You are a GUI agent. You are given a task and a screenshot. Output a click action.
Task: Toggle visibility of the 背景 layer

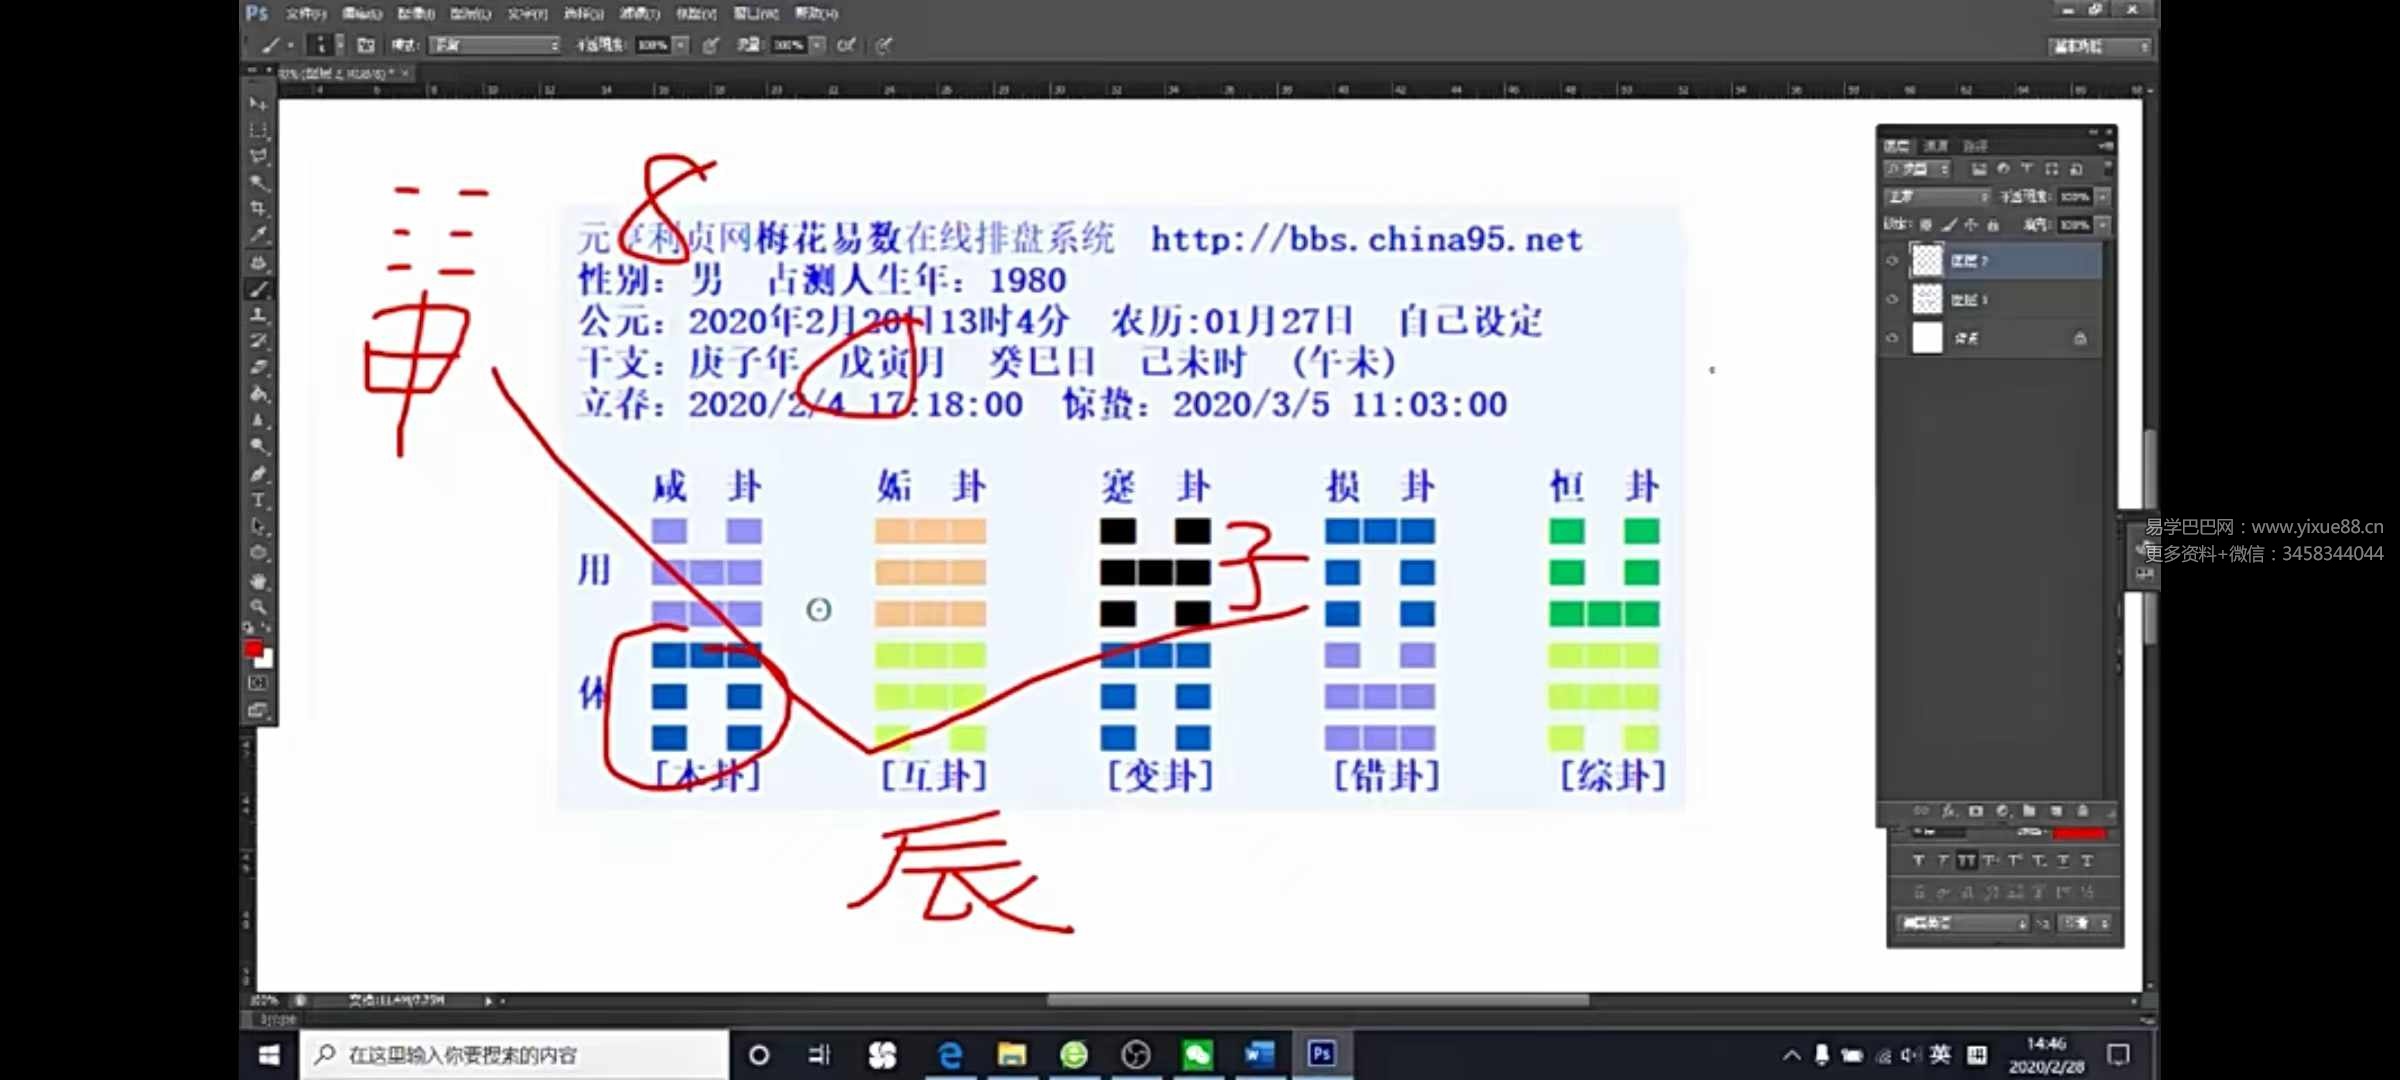(1893, 337)
